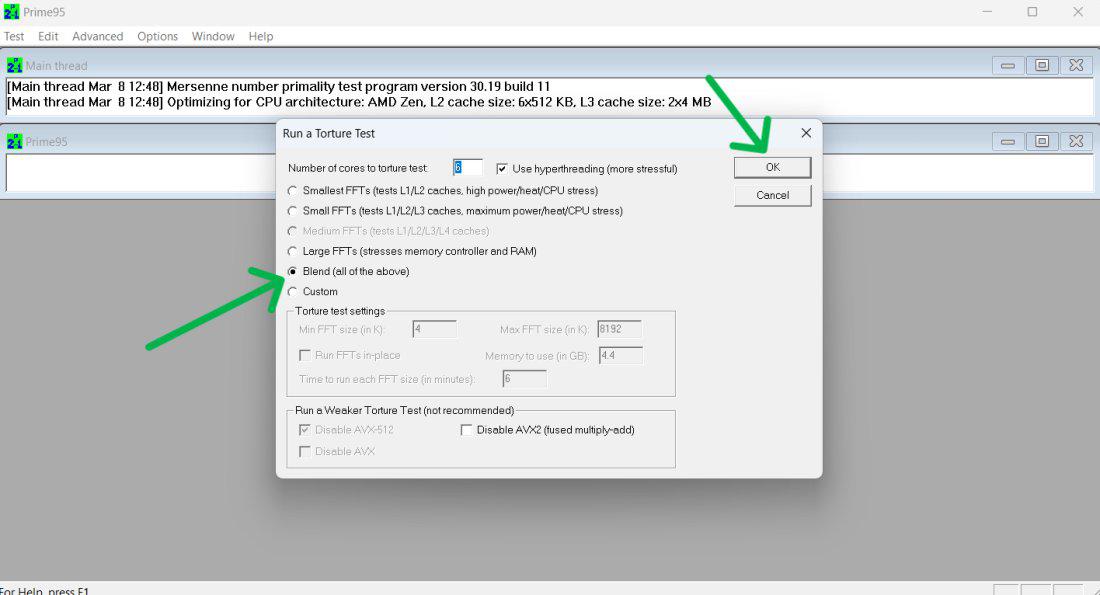1100x595 pixels.
Task: Toggle the Disable AVX-512 checkbox
Action: 306,429
